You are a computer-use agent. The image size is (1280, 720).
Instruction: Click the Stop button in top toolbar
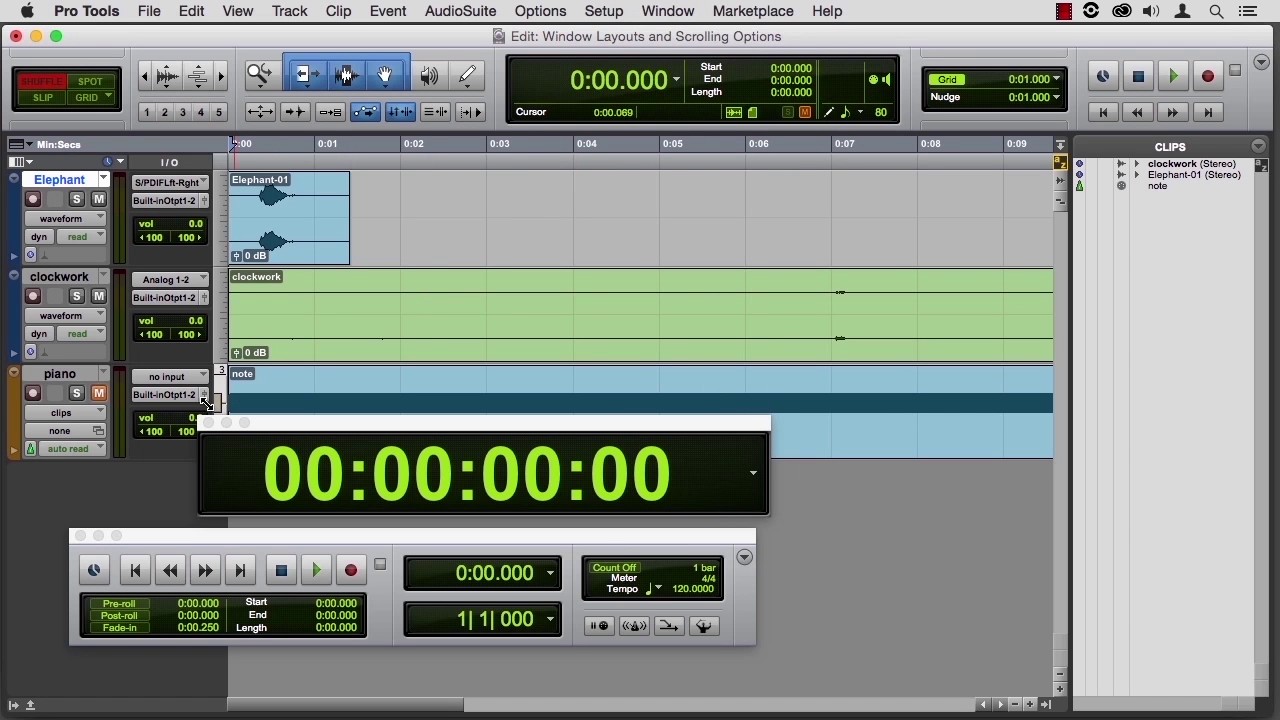pos(1138,76)
